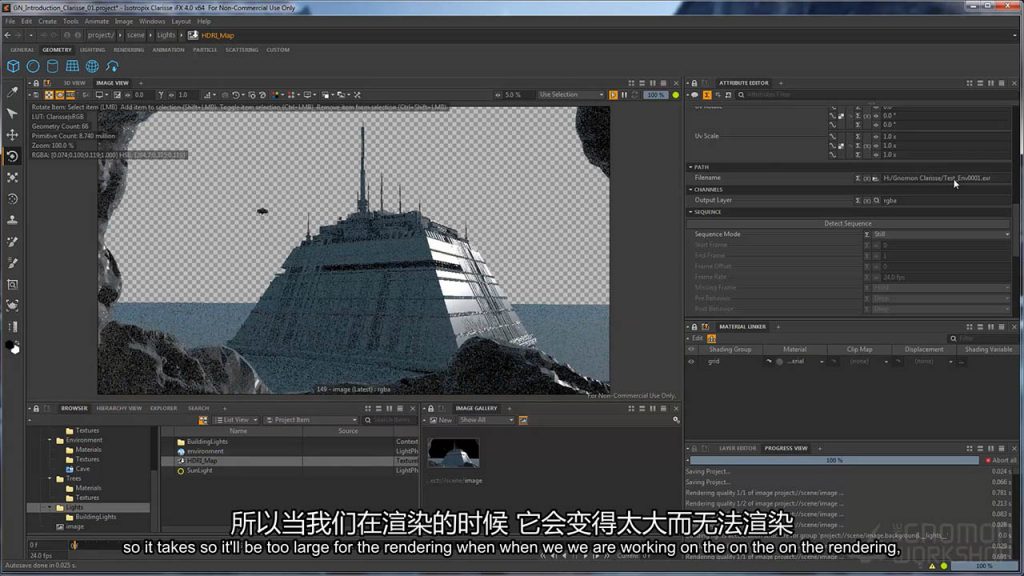
Task: Switch to the HIERARCHY VIEW tab
Action: point(119,408)
